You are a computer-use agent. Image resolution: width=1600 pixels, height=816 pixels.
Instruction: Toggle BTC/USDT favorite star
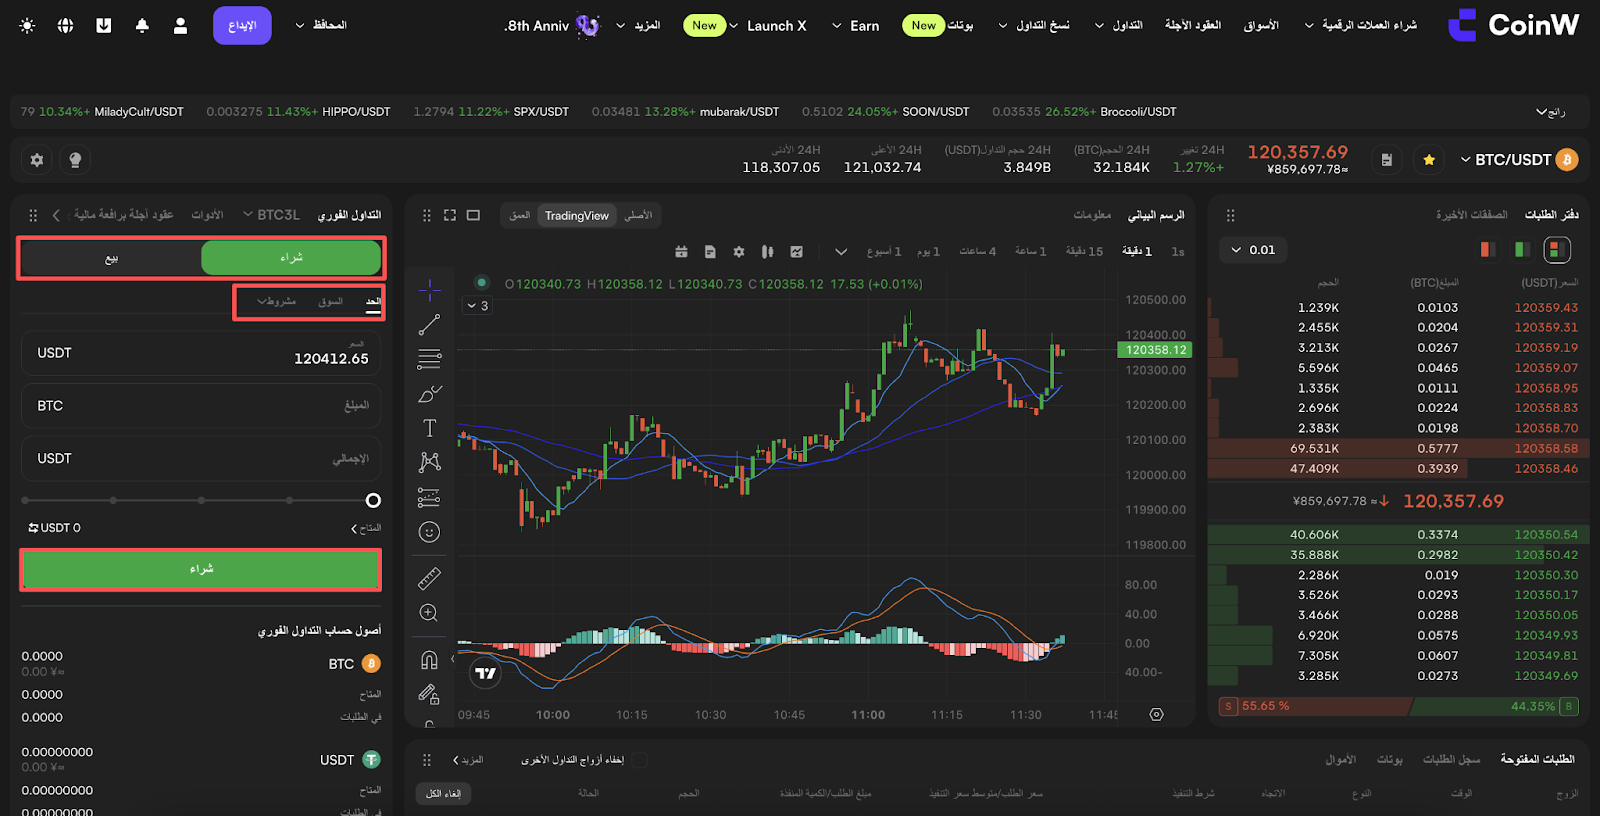[1429, 160]
